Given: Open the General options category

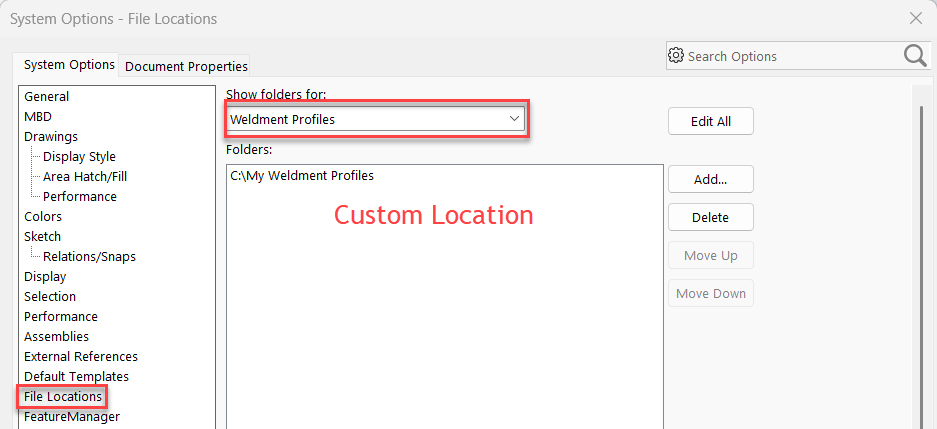Looking at the screenshot, I should click(x=47, y=97).
